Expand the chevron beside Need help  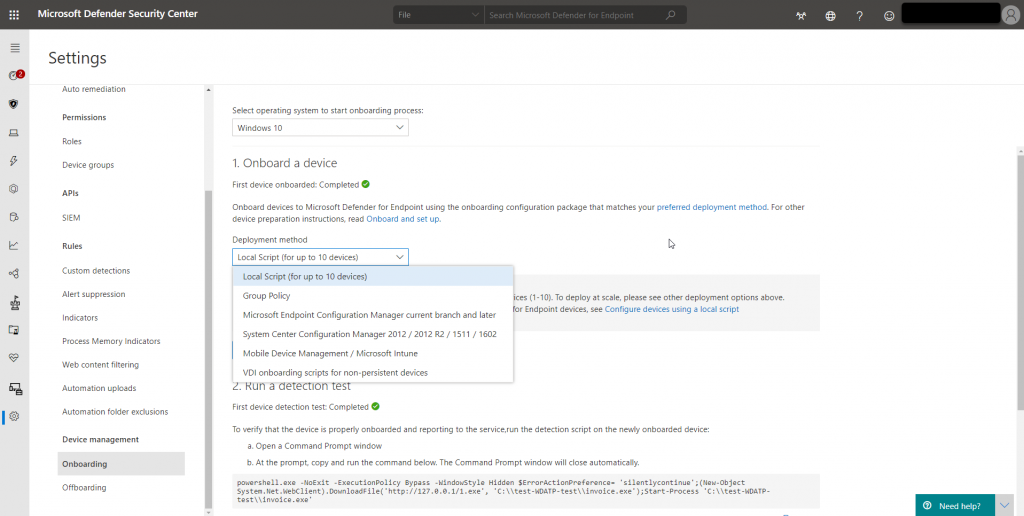[1004, 506]
